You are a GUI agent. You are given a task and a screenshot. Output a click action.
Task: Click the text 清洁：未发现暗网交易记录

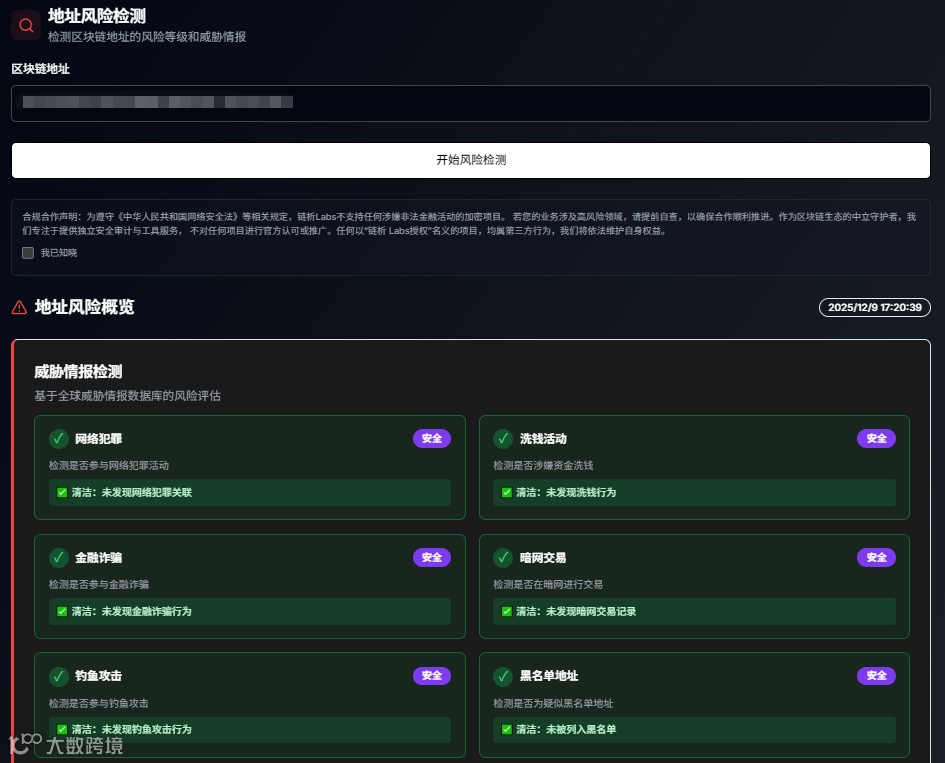tap(576, 611)
